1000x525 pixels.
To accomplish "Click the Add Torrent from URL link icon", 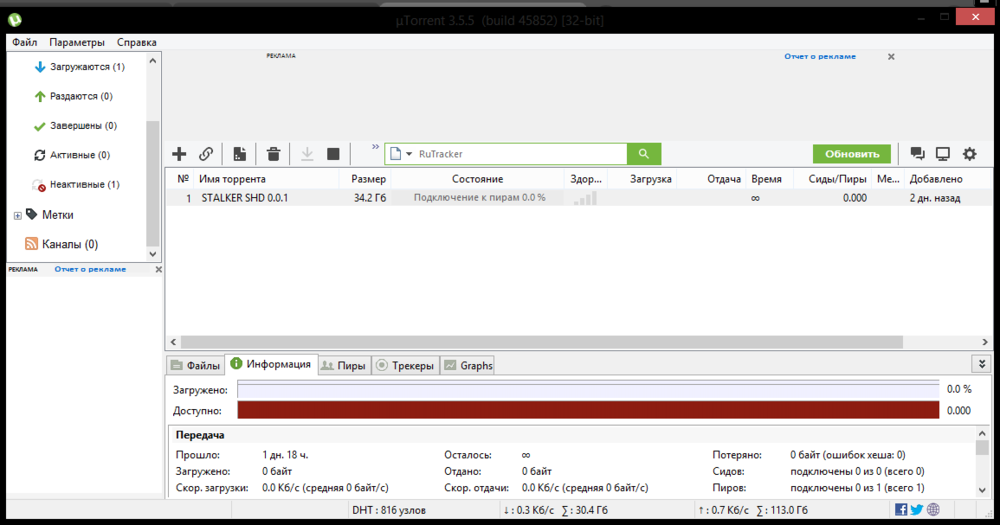I will click(206, 154).
